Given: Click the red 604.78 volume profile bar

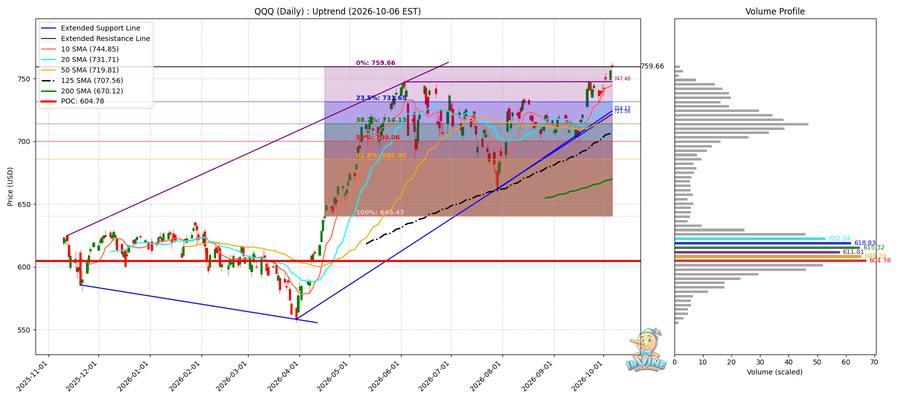Looking at the screenshot, I should click(771, 261).
